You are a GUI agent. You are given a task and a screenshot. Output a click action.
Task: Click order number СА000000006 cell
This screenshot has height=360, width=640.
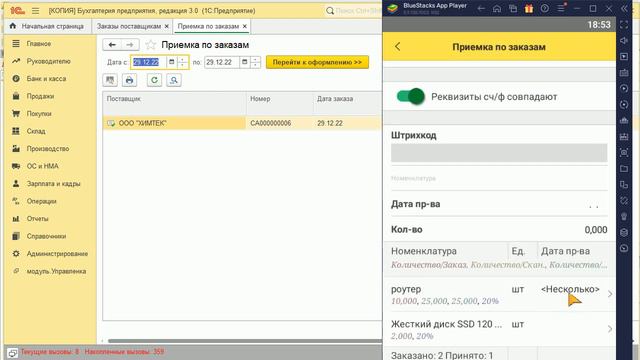(x=280, y=123)
